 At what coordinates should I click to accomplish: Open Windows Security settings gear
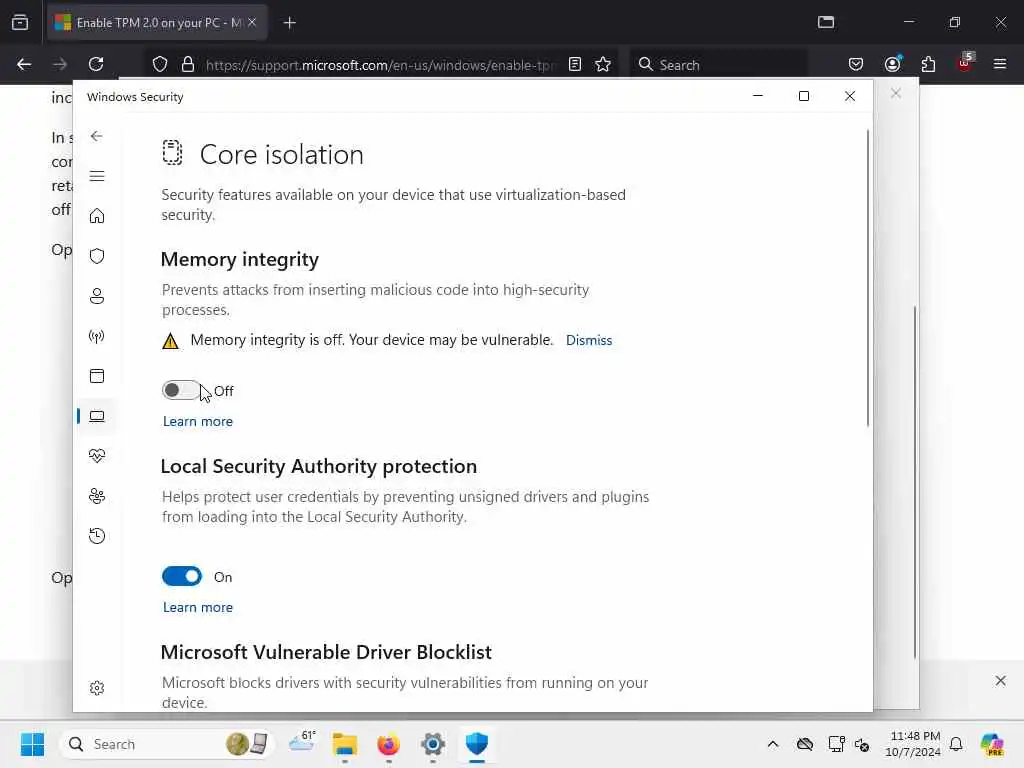coord(97,688)
